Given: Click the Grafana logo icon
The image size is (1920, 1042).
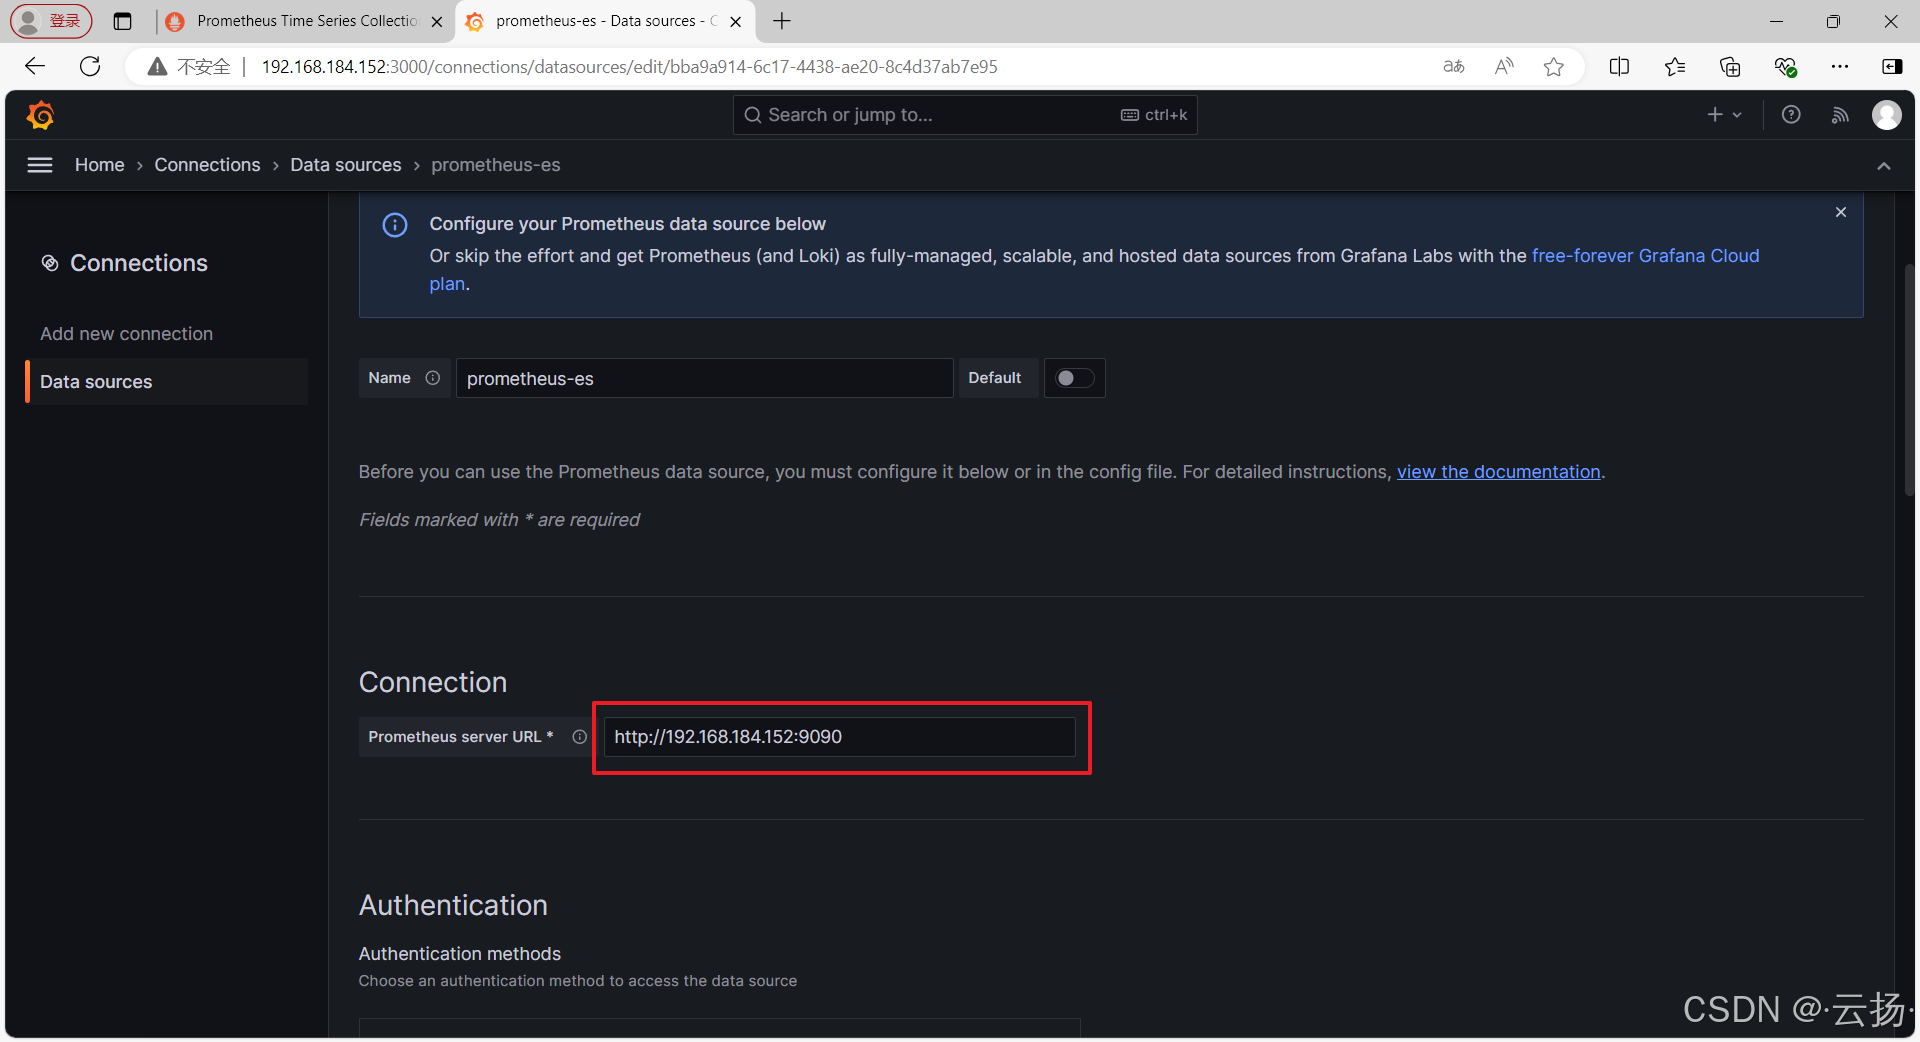Looking at the screenshot, I should 41,115.
